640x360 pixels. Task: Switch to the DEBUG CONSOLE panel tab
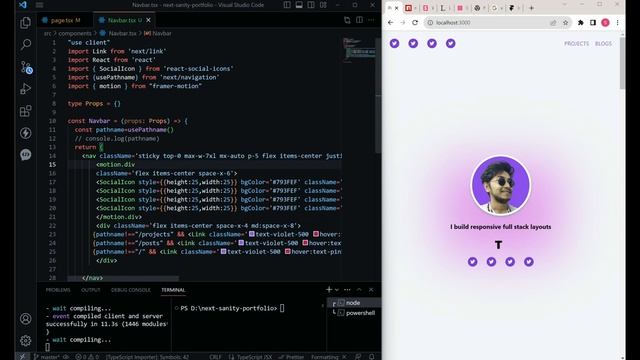pos(131,290)
